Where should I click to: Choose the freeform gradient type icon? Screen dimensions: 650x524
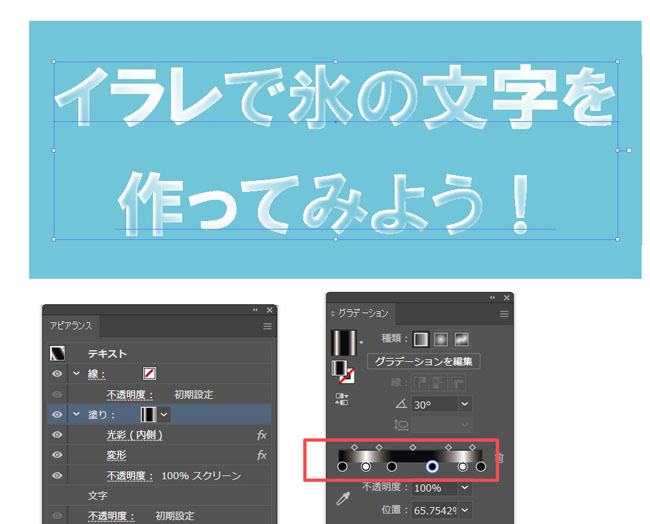[462, 340]
